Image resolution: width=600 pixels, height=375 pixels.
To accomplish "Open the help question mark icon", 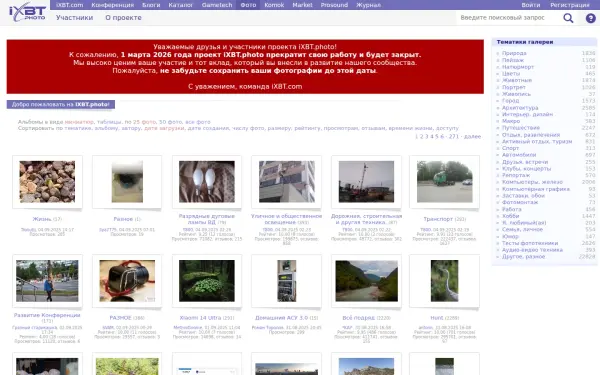I will [590, 18].
